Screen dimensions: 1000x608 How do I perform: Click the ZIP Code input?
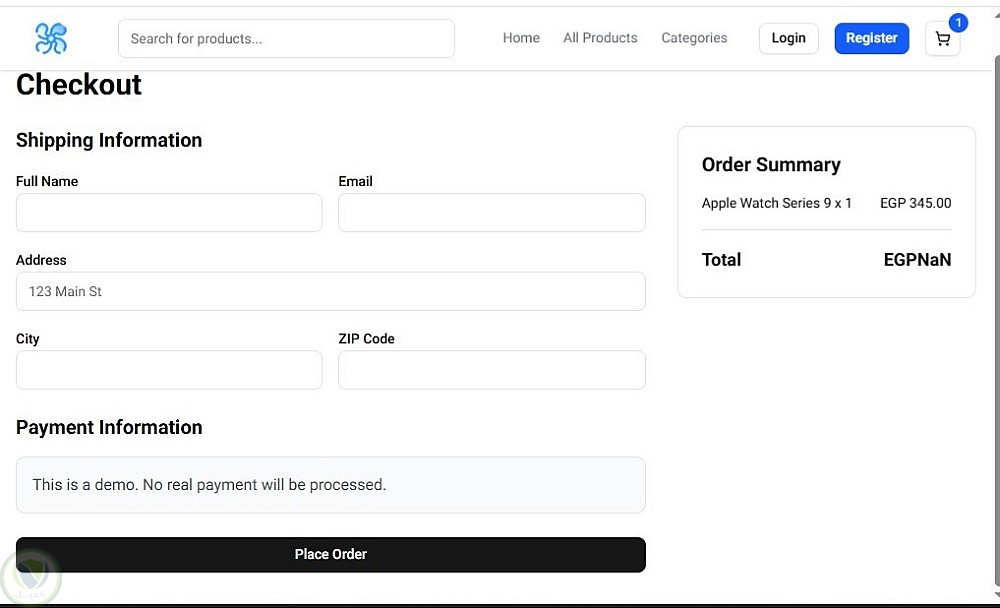tap(492, 370)
